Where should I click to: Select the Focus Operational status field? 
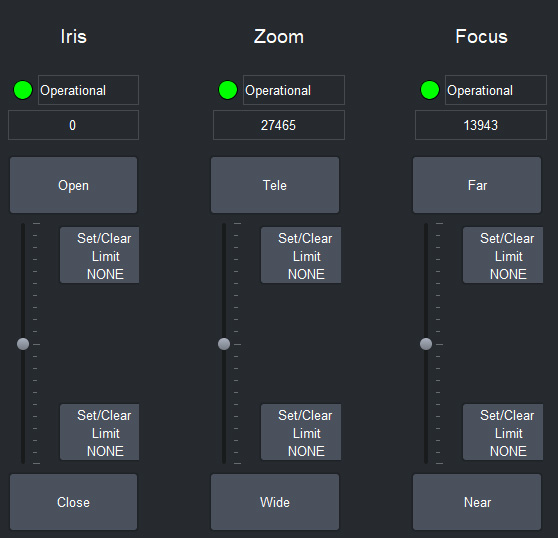pyautogui.click(x=496, y=90)
